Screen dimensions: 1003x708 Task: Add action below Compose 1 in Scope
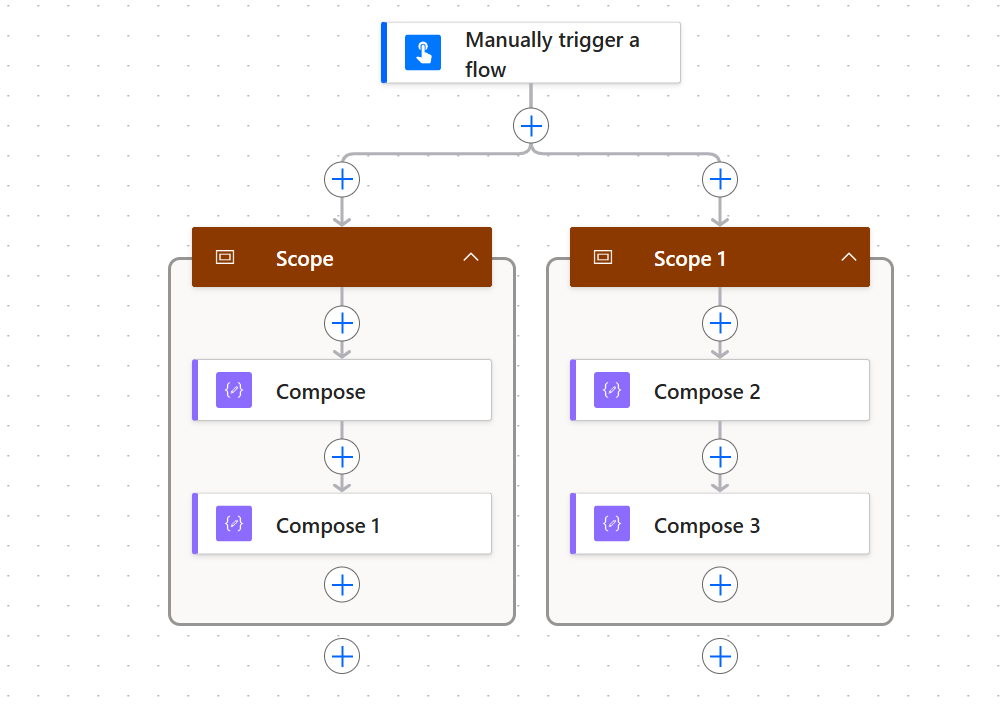point(342,585)
